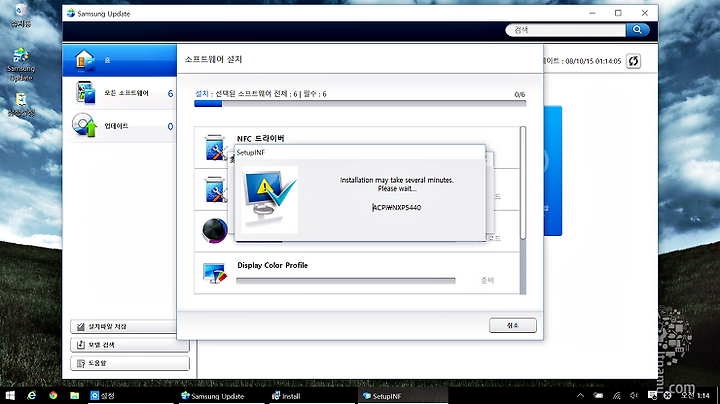
Task: Open the third desktop shortcut icon
Action: 21,104
